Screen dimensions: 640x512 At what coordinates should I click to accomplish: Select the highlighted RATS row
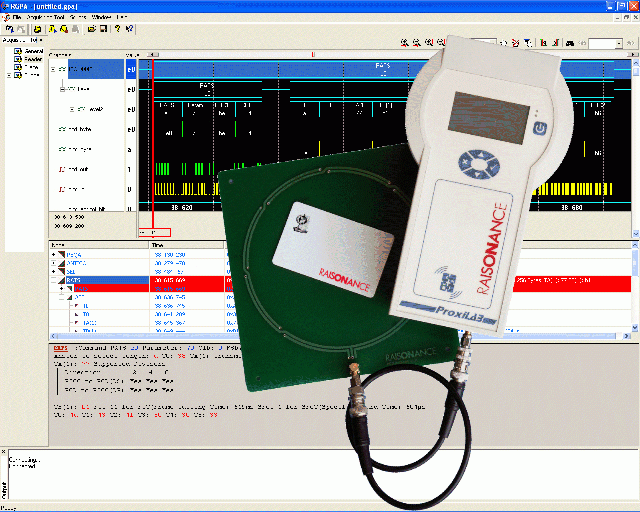107,280
